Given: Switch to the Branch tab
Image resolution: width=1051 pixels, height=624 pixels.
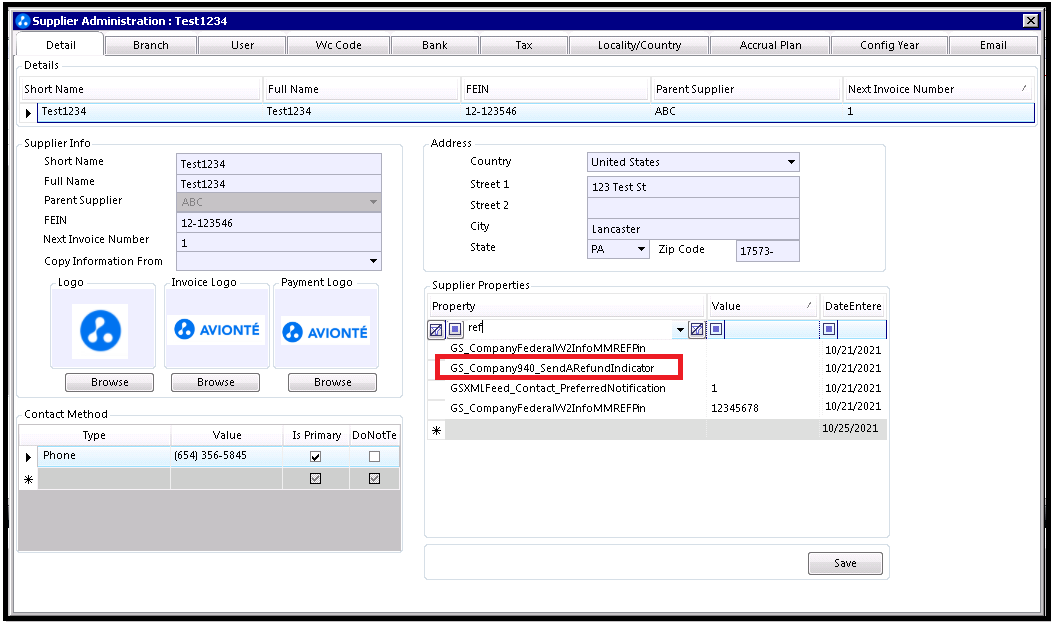Looking at the screenshot, I should pyautogui.click(x=151, y=46).
